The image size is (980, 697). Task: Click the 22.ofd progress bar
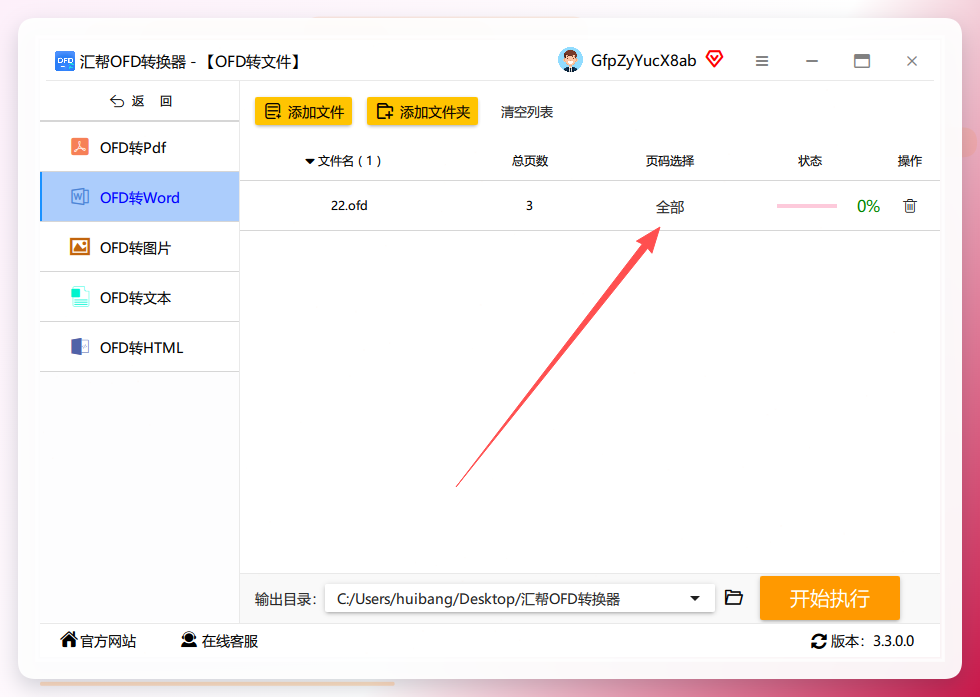point(807,206)
